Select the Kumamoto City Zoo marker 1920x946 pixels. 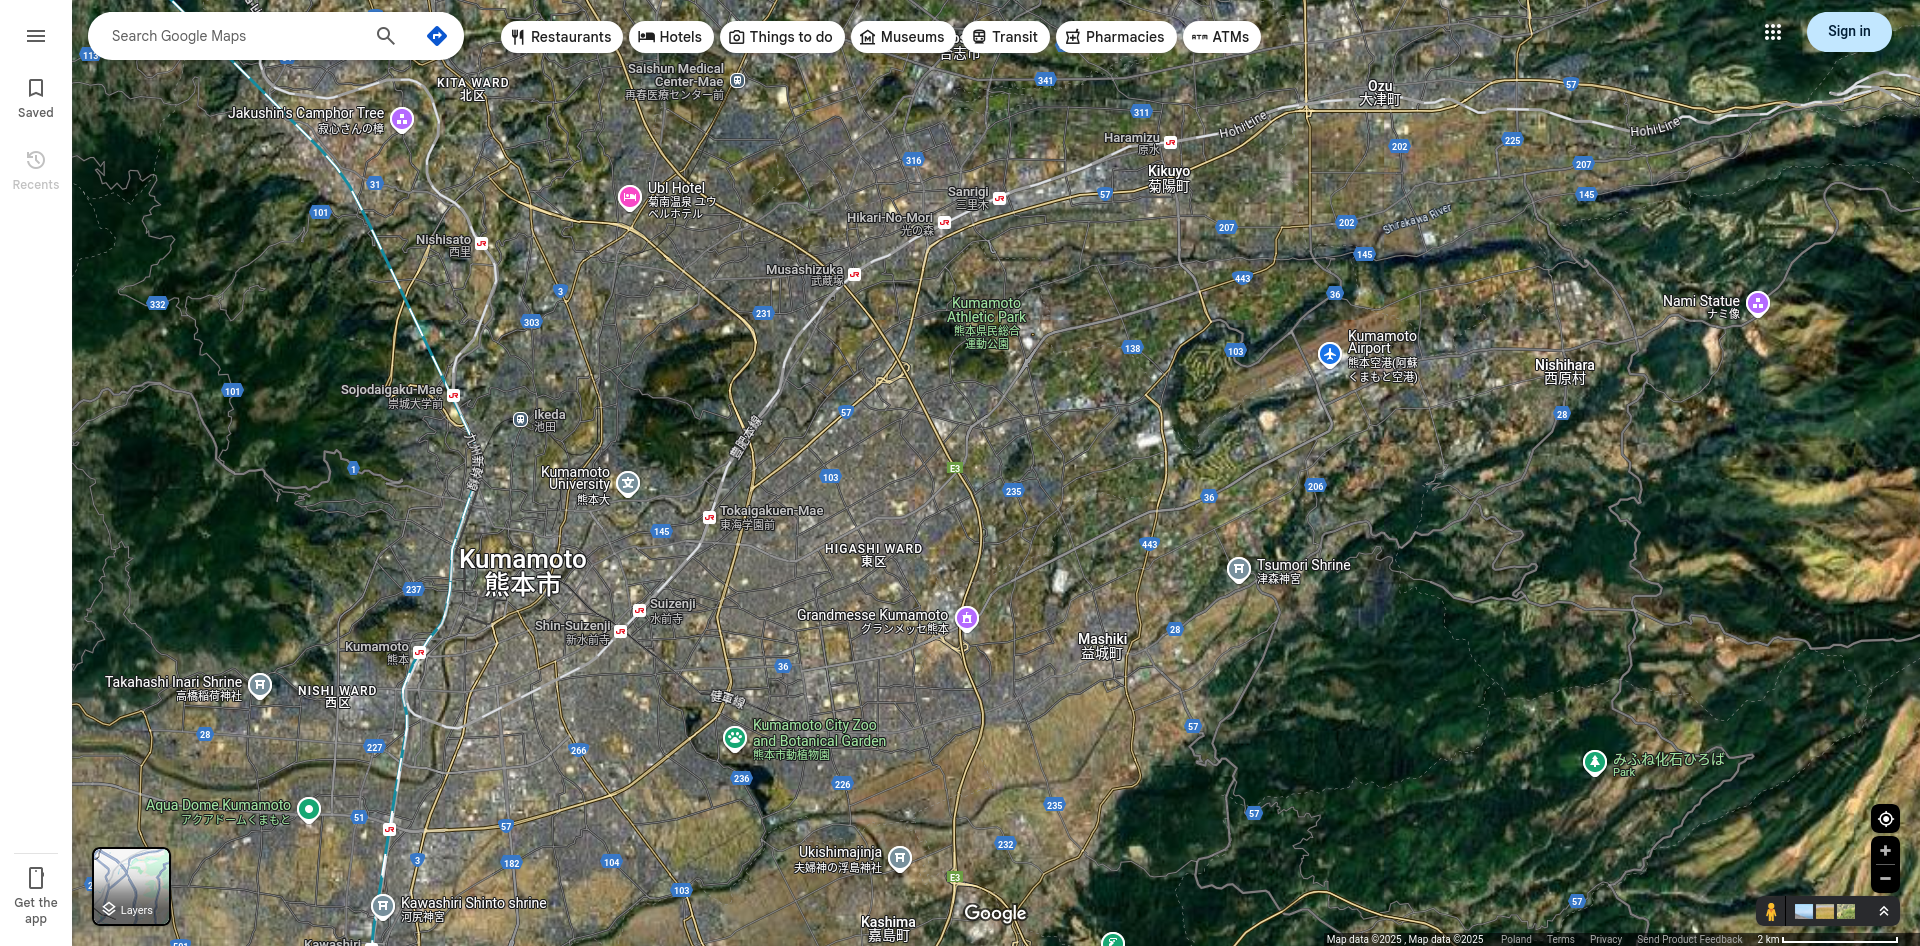click(735, 738)
